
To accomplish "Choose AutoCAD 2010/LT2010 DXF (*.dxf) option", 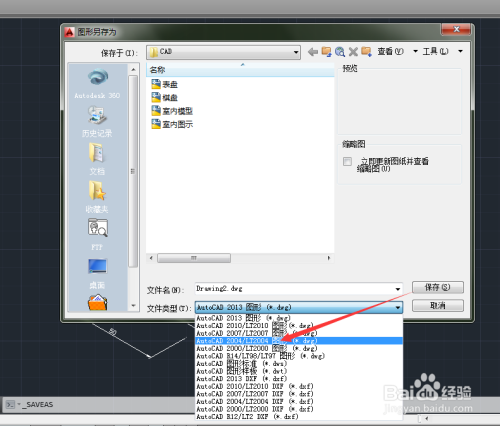I will tap(299, 386).
